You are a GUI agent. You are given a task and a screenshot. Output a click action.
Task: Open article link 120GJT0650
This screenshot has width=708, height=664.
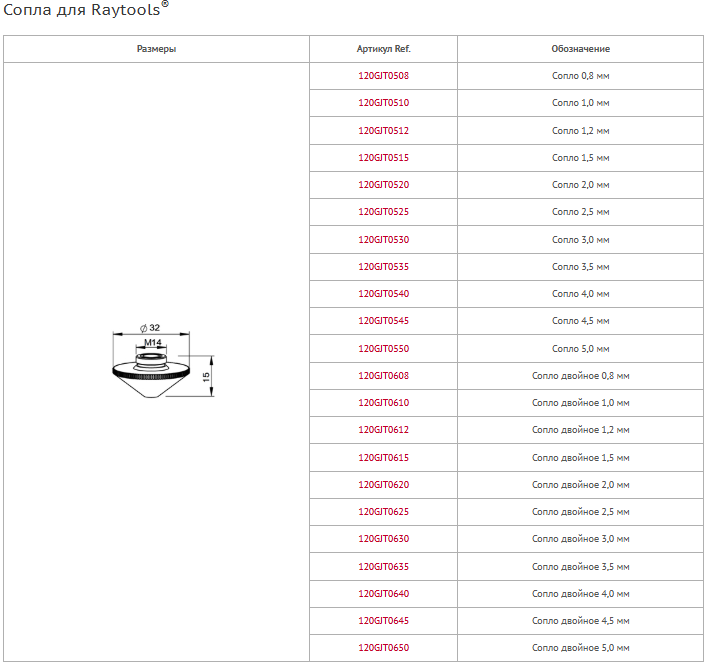click(x=383, y=648)
